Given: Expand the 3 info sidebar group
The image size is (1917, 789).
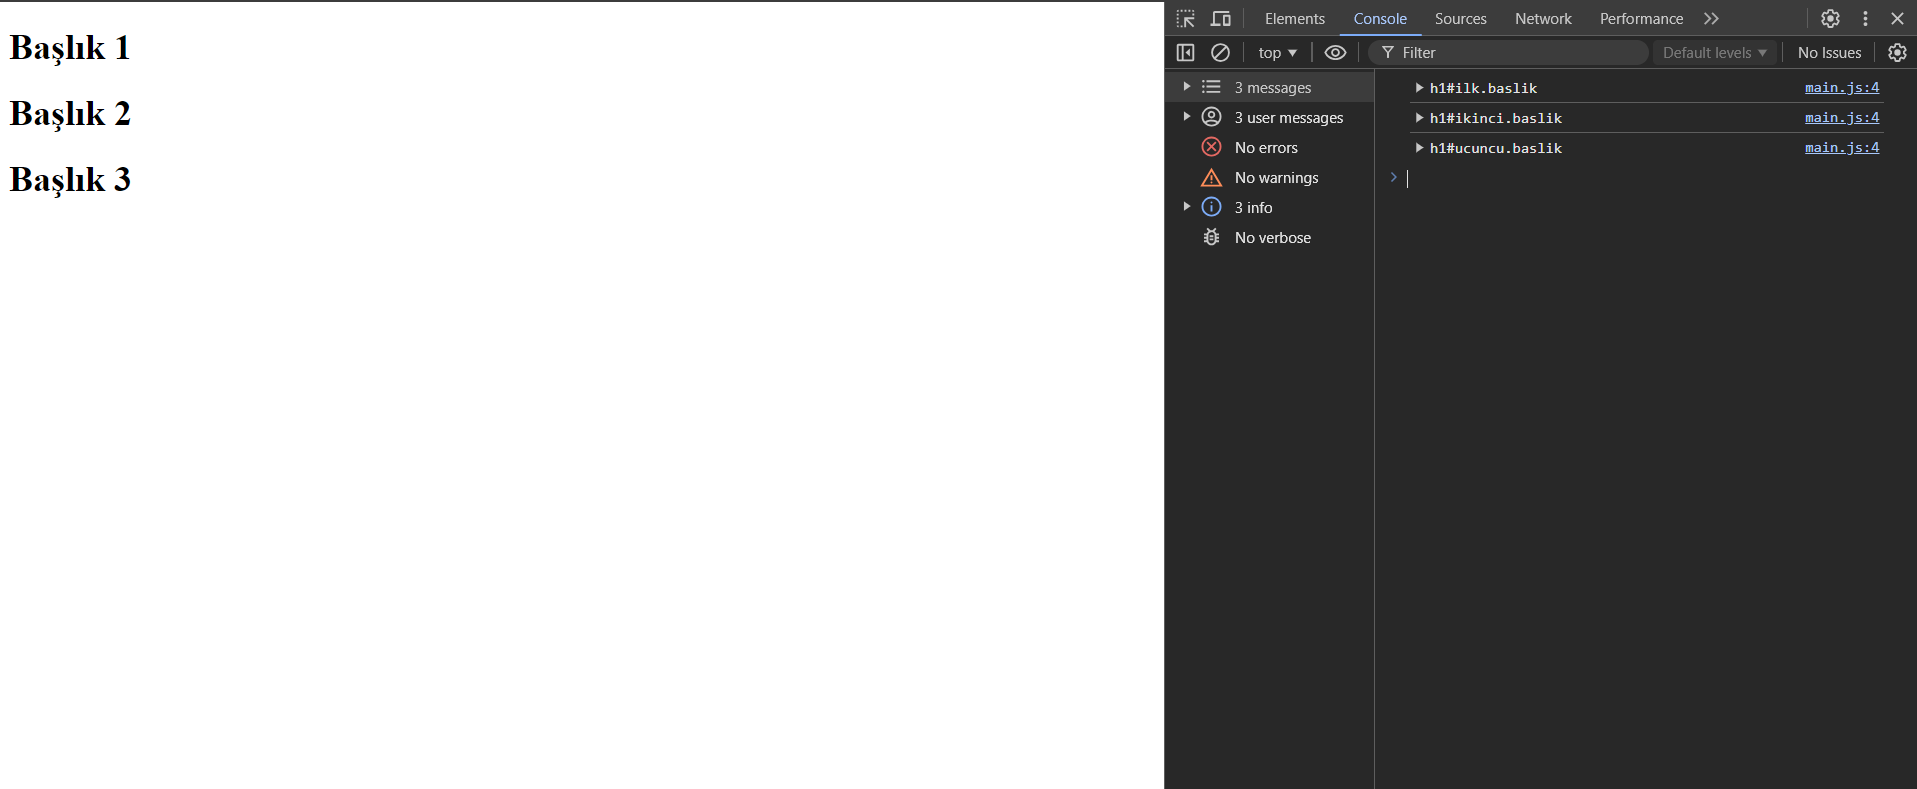Looking at the screenshot, I should [x=1187, y=207].
